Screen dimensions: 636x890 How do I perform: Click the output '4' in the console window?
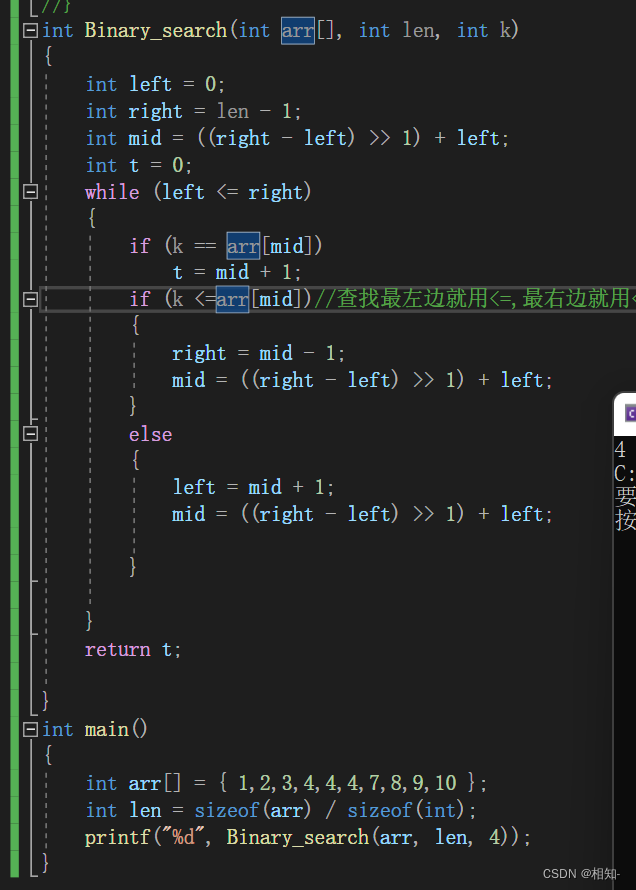coord(620,450)
